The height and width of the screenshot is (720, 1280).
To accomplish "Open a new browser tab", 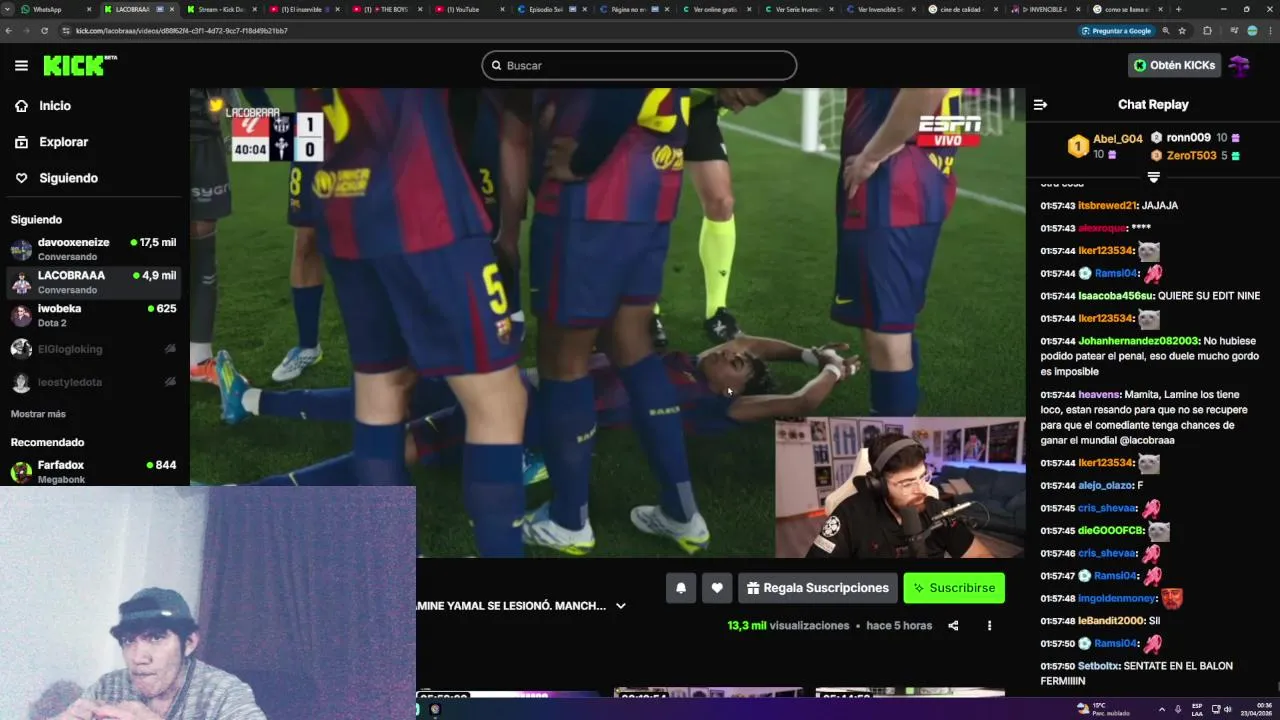I will 1178,9.
